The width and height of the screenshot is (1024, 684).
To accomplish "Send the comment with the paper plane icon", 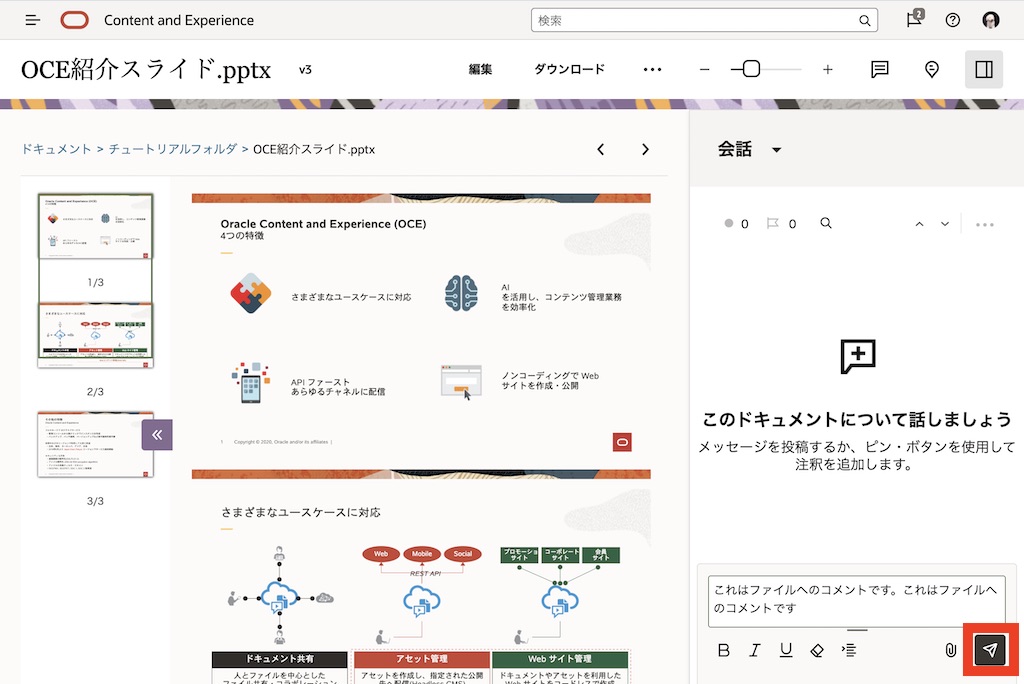I will point(989,649).
